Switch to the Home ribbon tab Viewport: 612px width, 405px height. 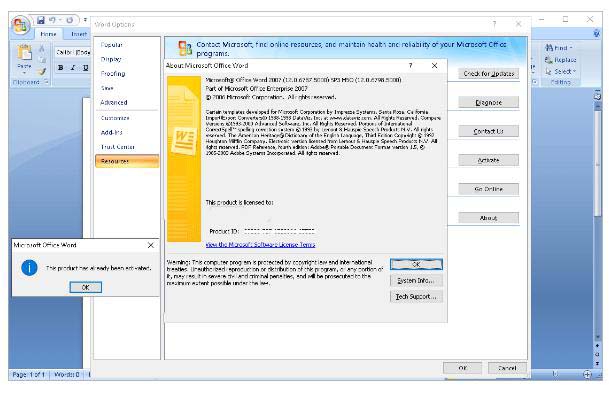click(48, 34)
